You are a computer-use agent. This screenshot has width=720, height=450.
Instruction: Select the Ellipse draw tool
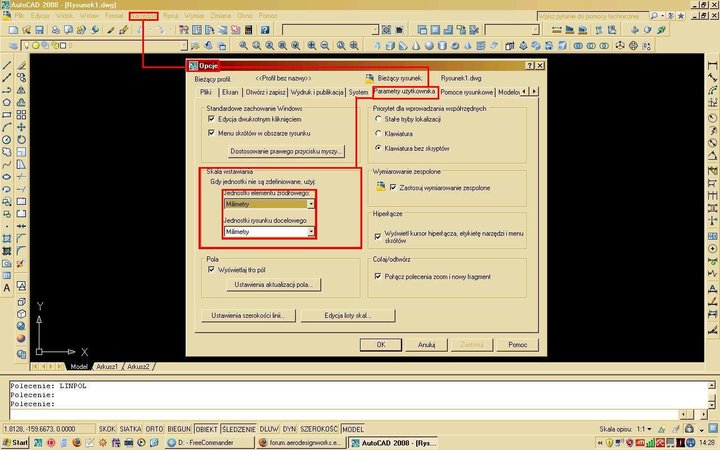point(7,177)
